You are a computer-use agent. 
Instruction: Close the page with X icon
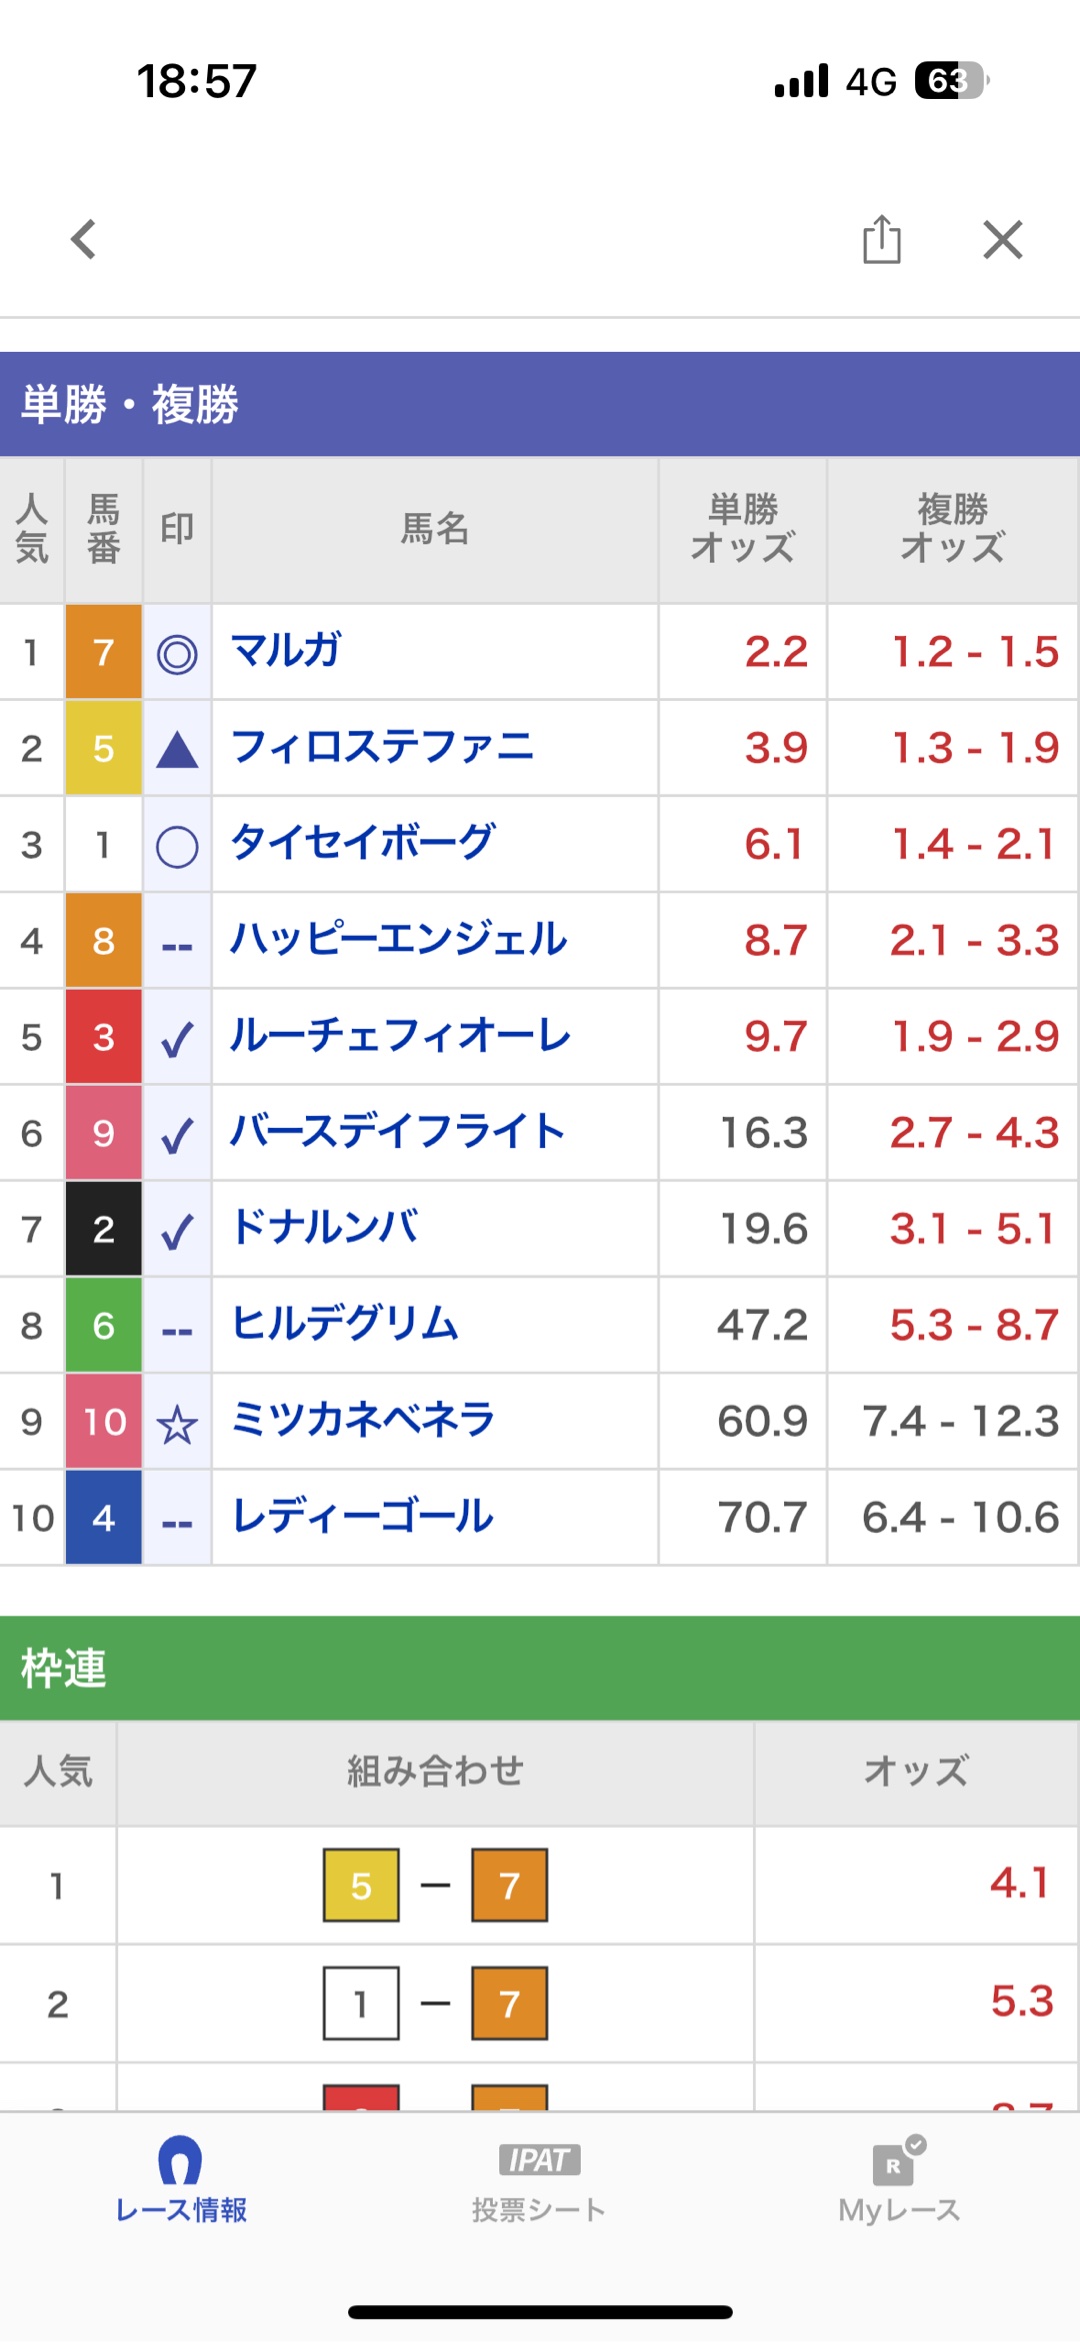point(1002,240)
